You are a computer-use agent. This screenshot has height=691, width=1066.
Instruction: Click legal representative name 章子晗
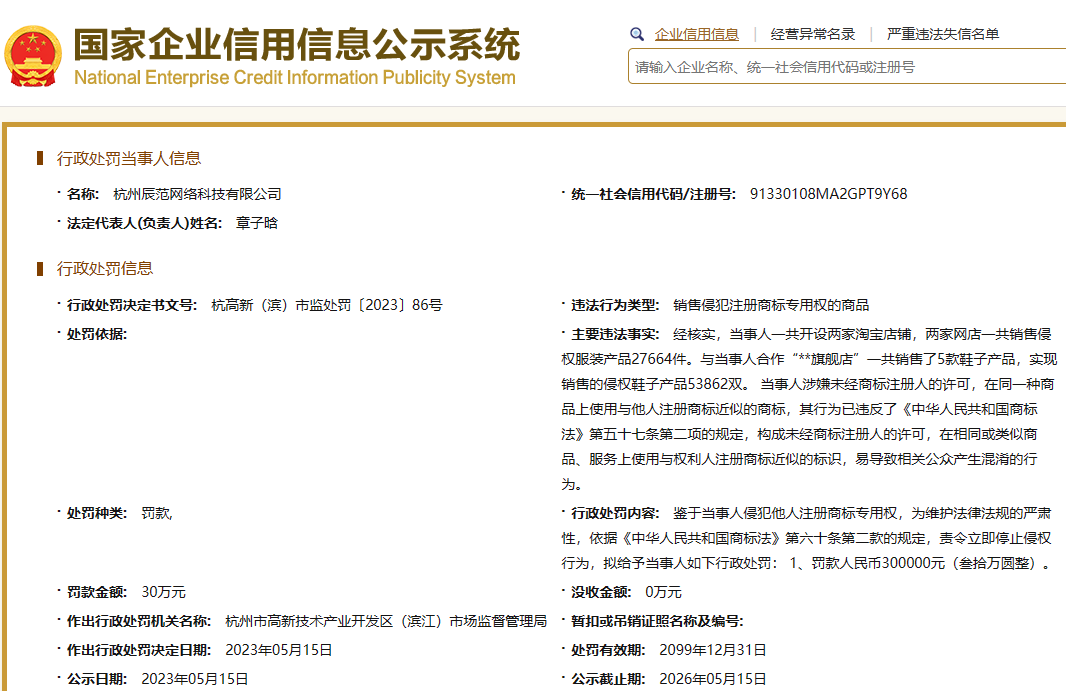click(x=256, y=223)
